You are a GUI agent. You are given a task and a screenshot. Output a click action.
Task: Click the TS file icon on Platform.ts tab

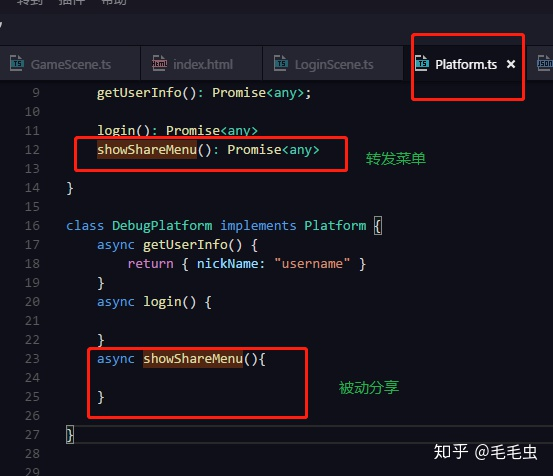(422, 63)
